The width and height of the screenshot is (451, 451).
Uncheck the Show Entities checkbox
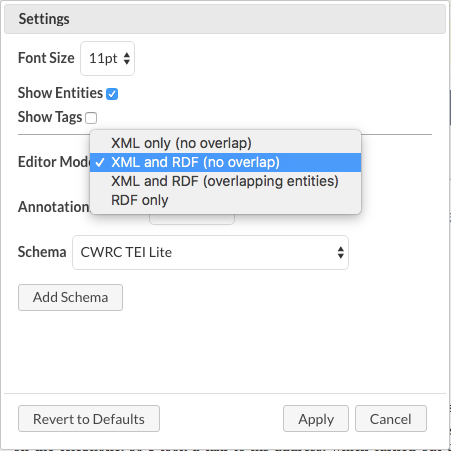[x=112, y=94]
